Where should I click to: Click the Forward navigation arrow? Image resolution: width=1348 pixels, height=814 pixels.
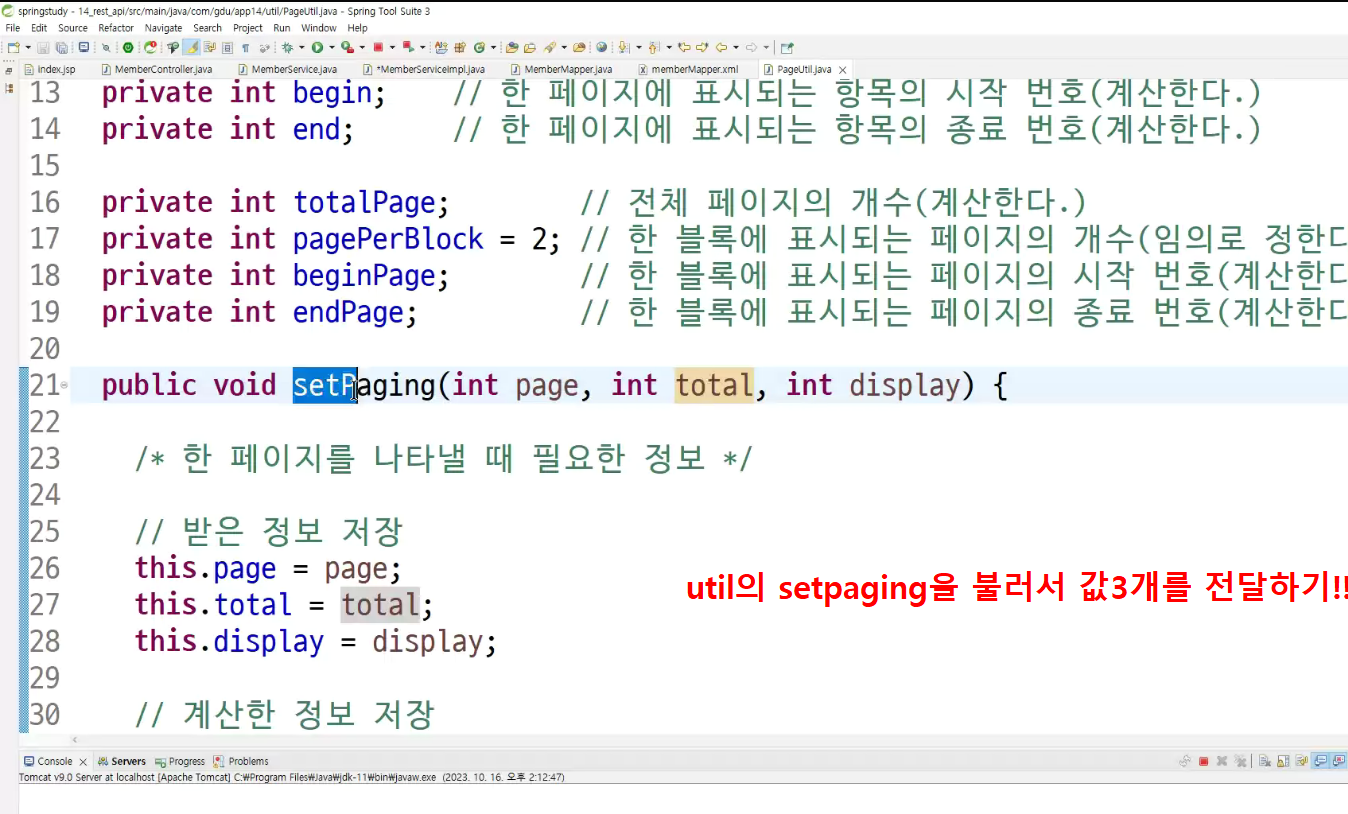(x=751, y=47)
